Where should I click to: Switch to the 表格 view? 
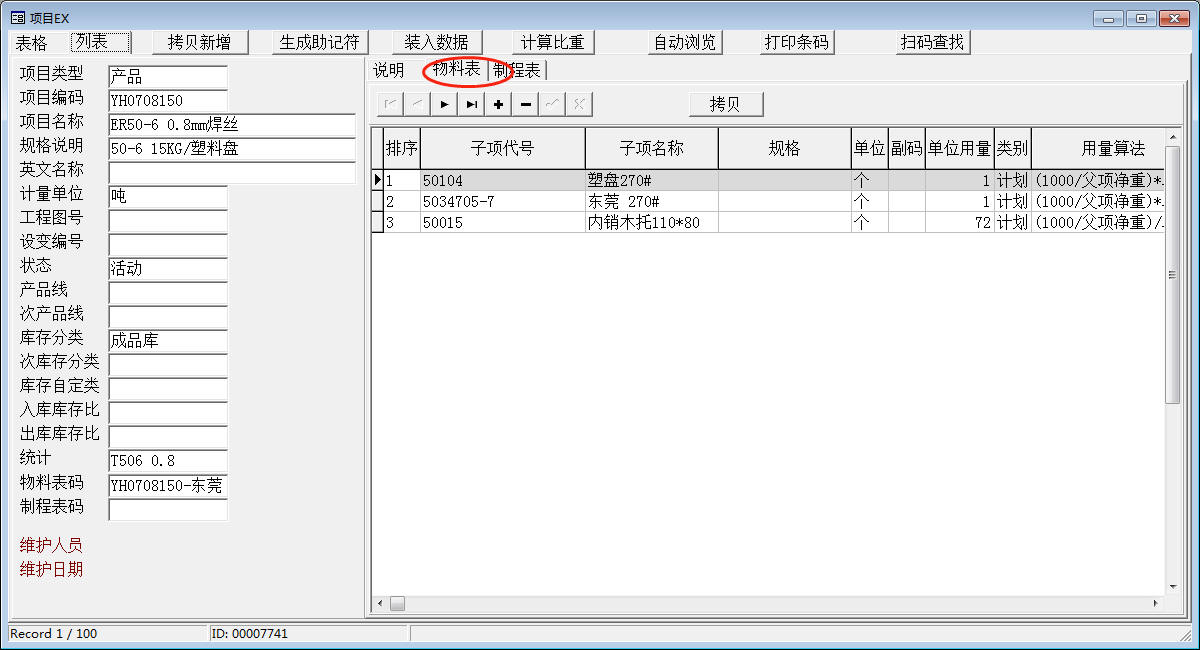point(32,42)
